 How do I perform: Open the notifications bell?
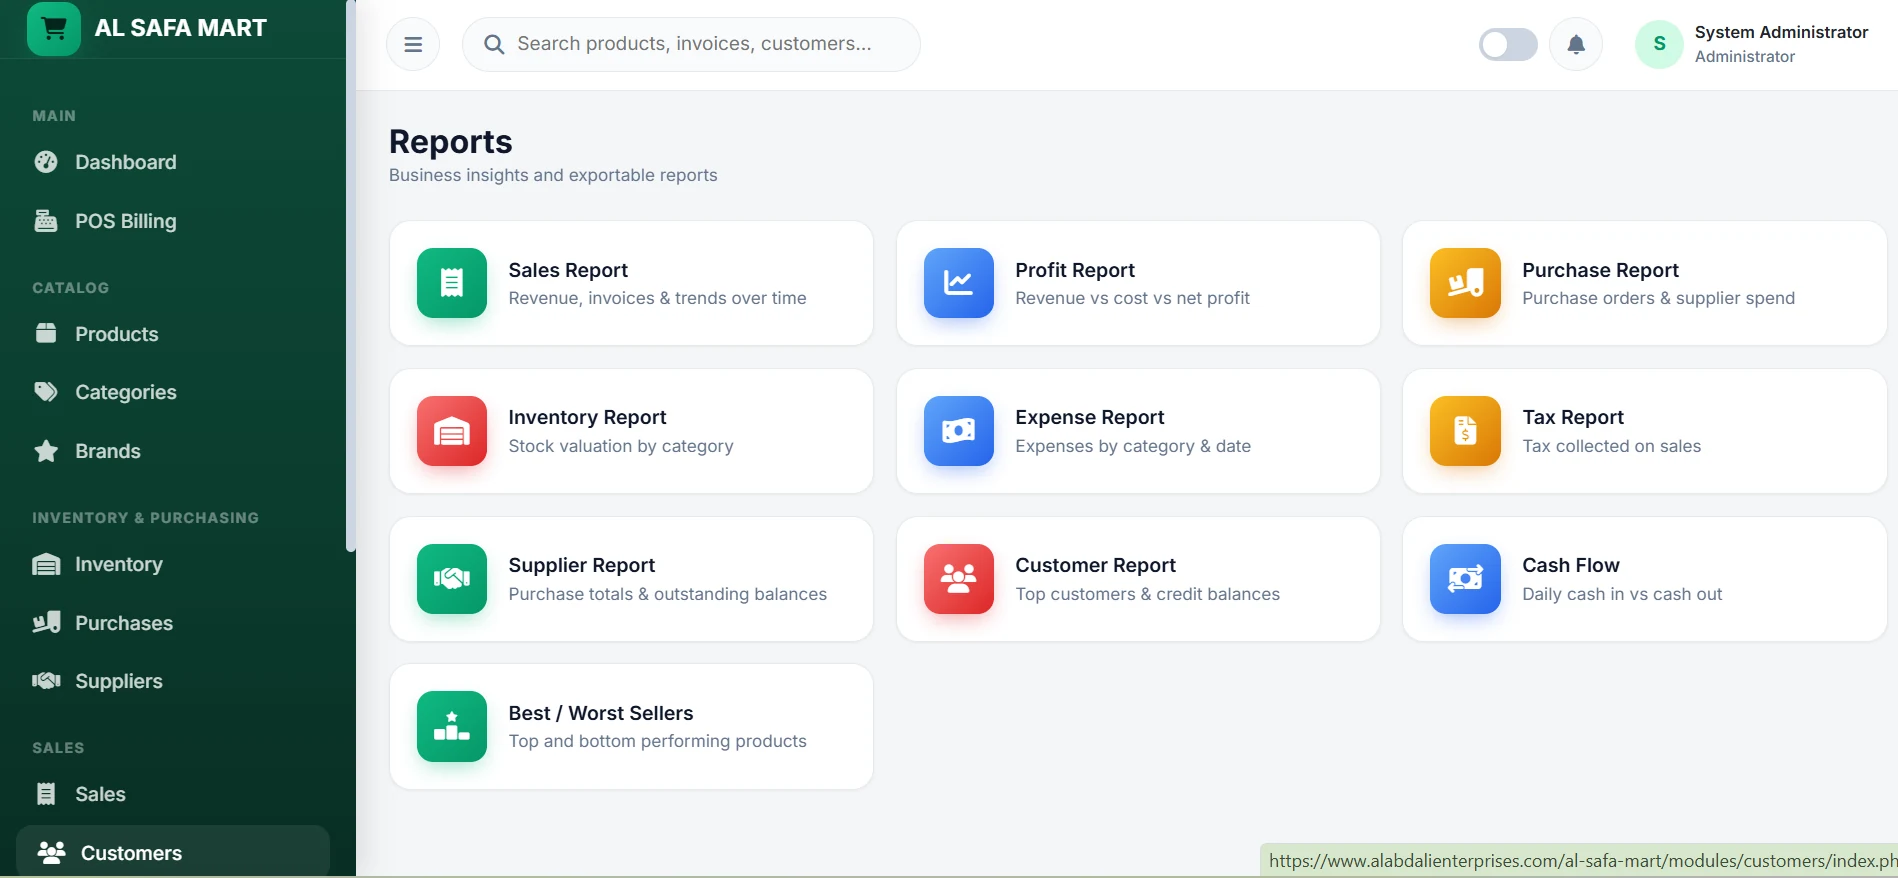coord(1576,44)
